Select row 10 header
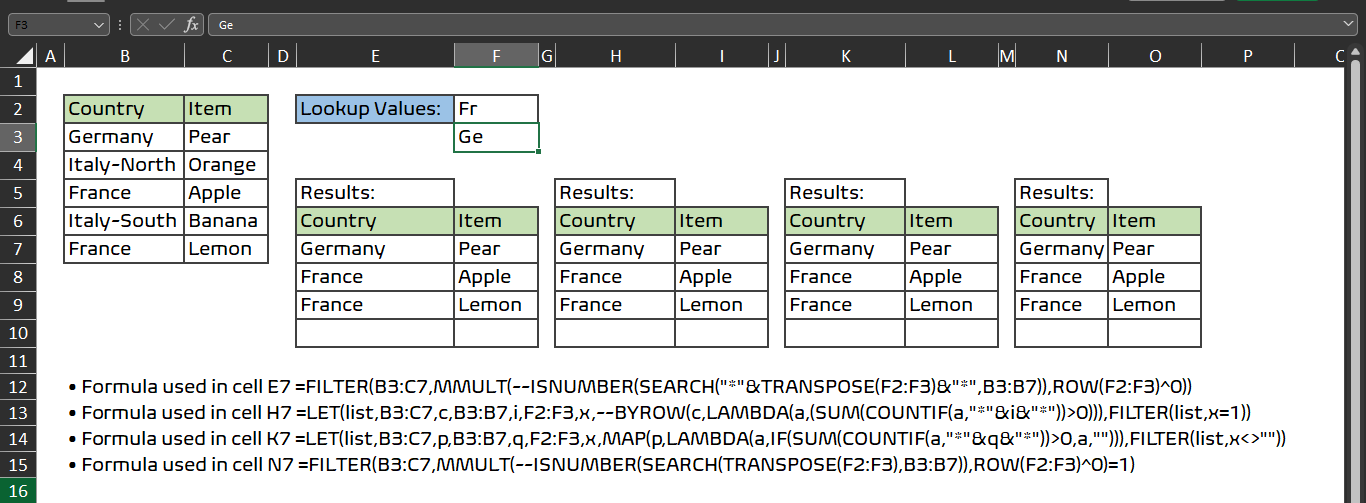The height and width of the screenshot is (503, 1366). (18, 333)
